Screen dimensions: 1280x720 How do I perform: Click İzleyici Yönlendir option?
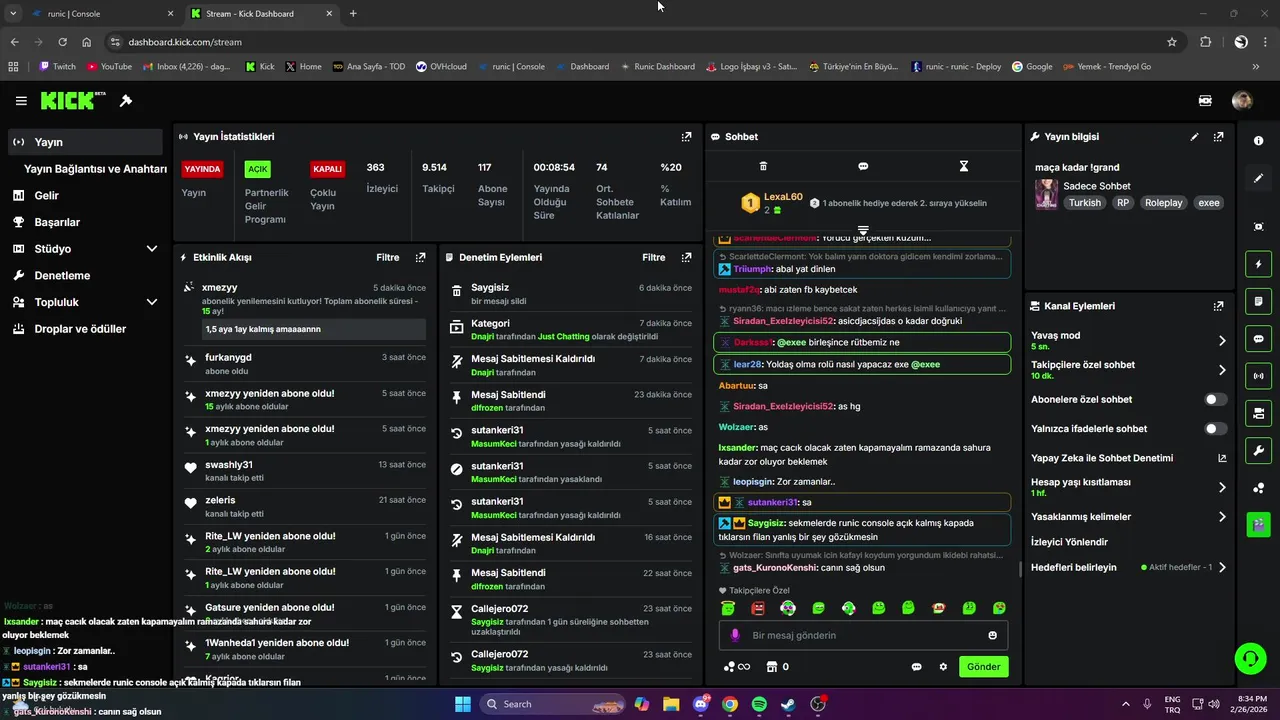[x=1069, y=542]
